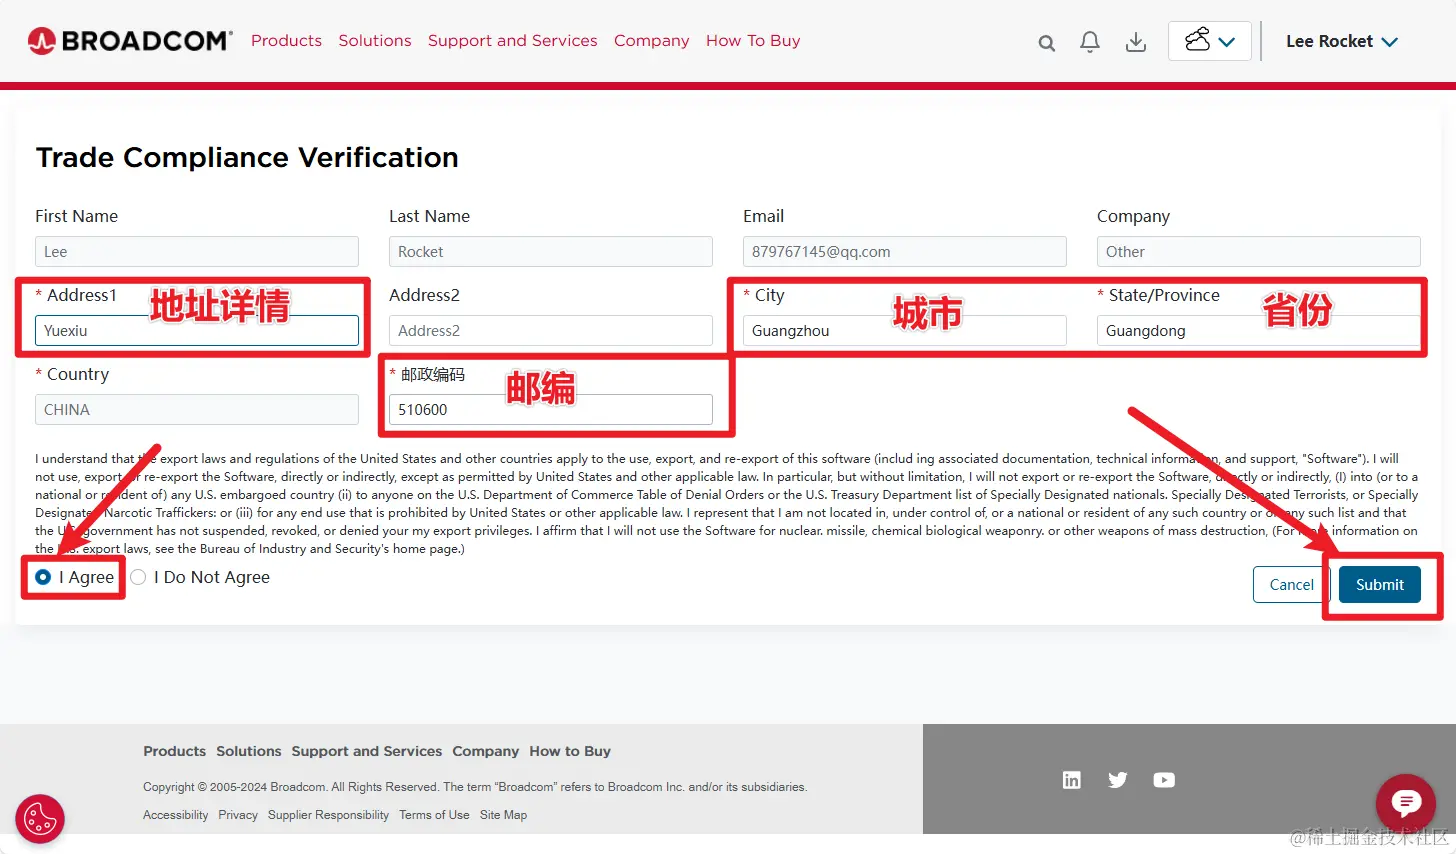Click the footer Company link
Image resolution: width=1456 pixels, height=854 pixels.
tap(485, 751)
